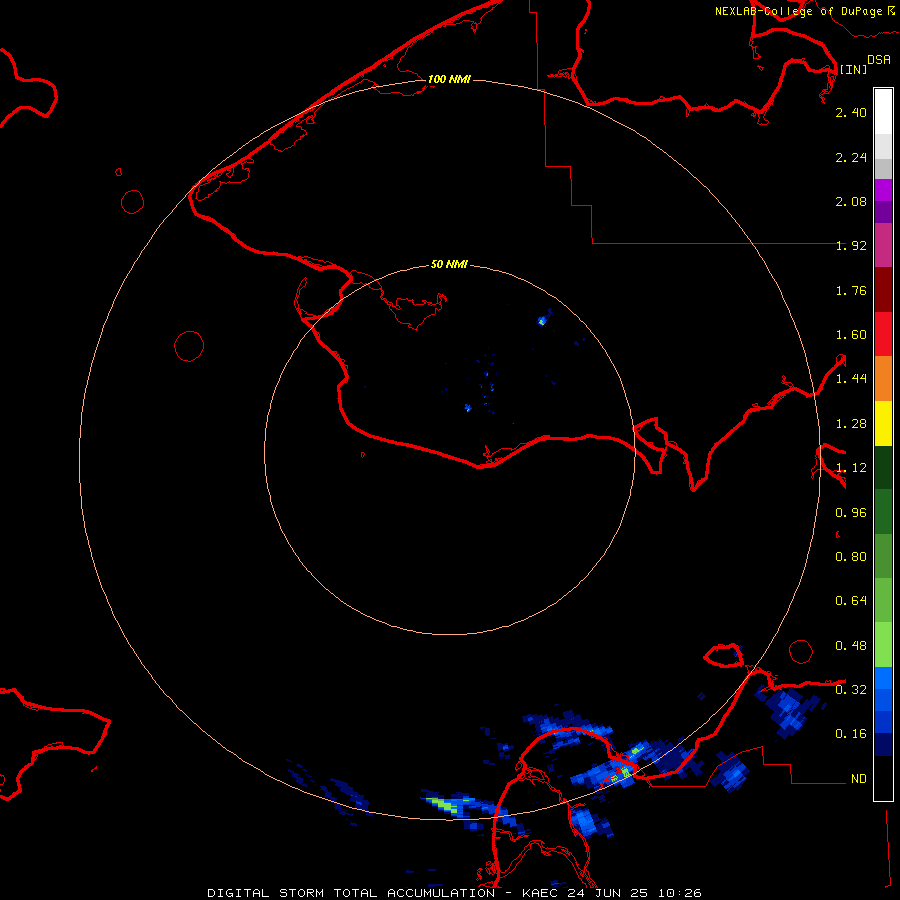The height and width of the screenshot is (900, 900).
Task: Click the 24 JUN 25 date
Action: (x=608, y=893)
